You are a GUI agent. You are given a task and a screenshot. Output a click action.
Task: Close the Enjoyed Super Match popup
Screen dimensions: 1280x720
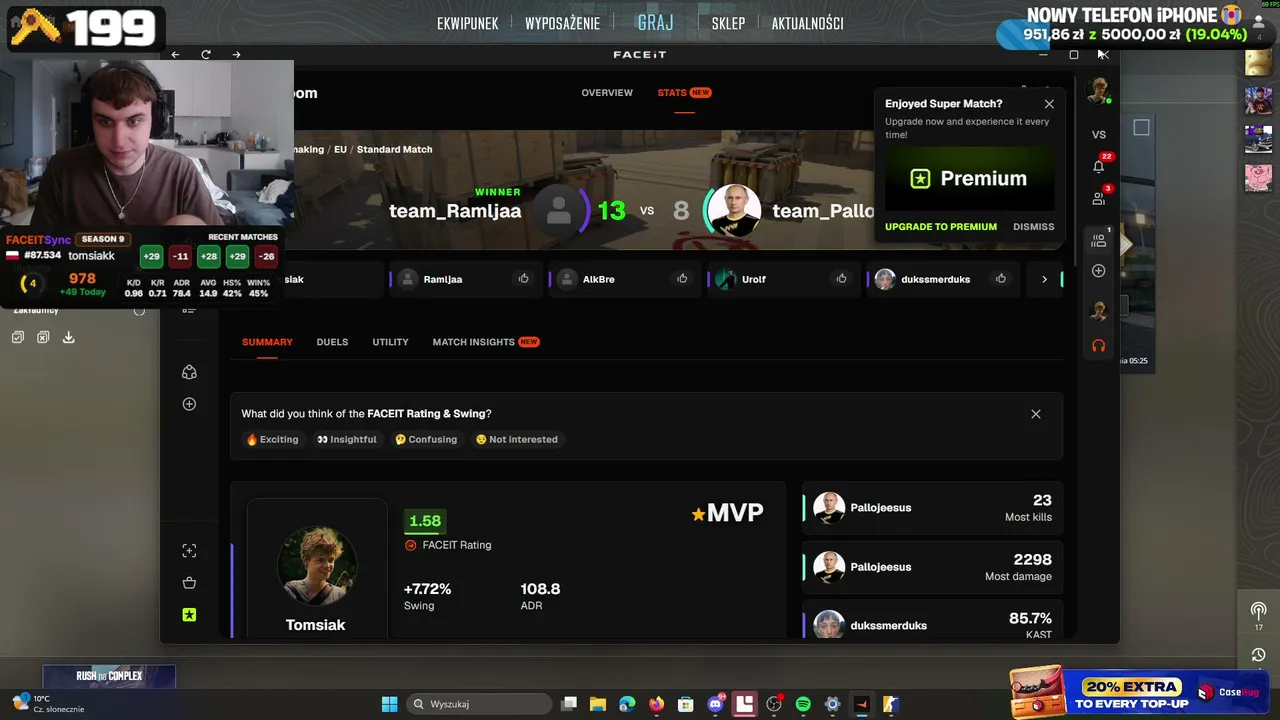pyautogui.click(x=1049, y=104)
